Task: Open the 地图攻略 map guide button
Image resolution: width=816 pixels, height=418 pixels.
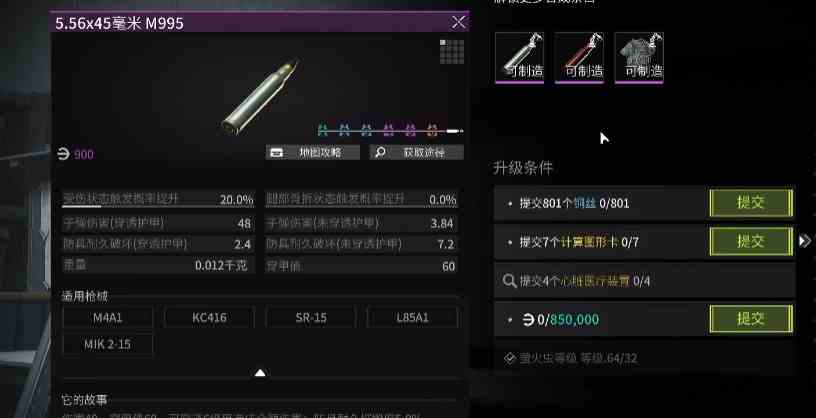Action: tap(313, 153)
